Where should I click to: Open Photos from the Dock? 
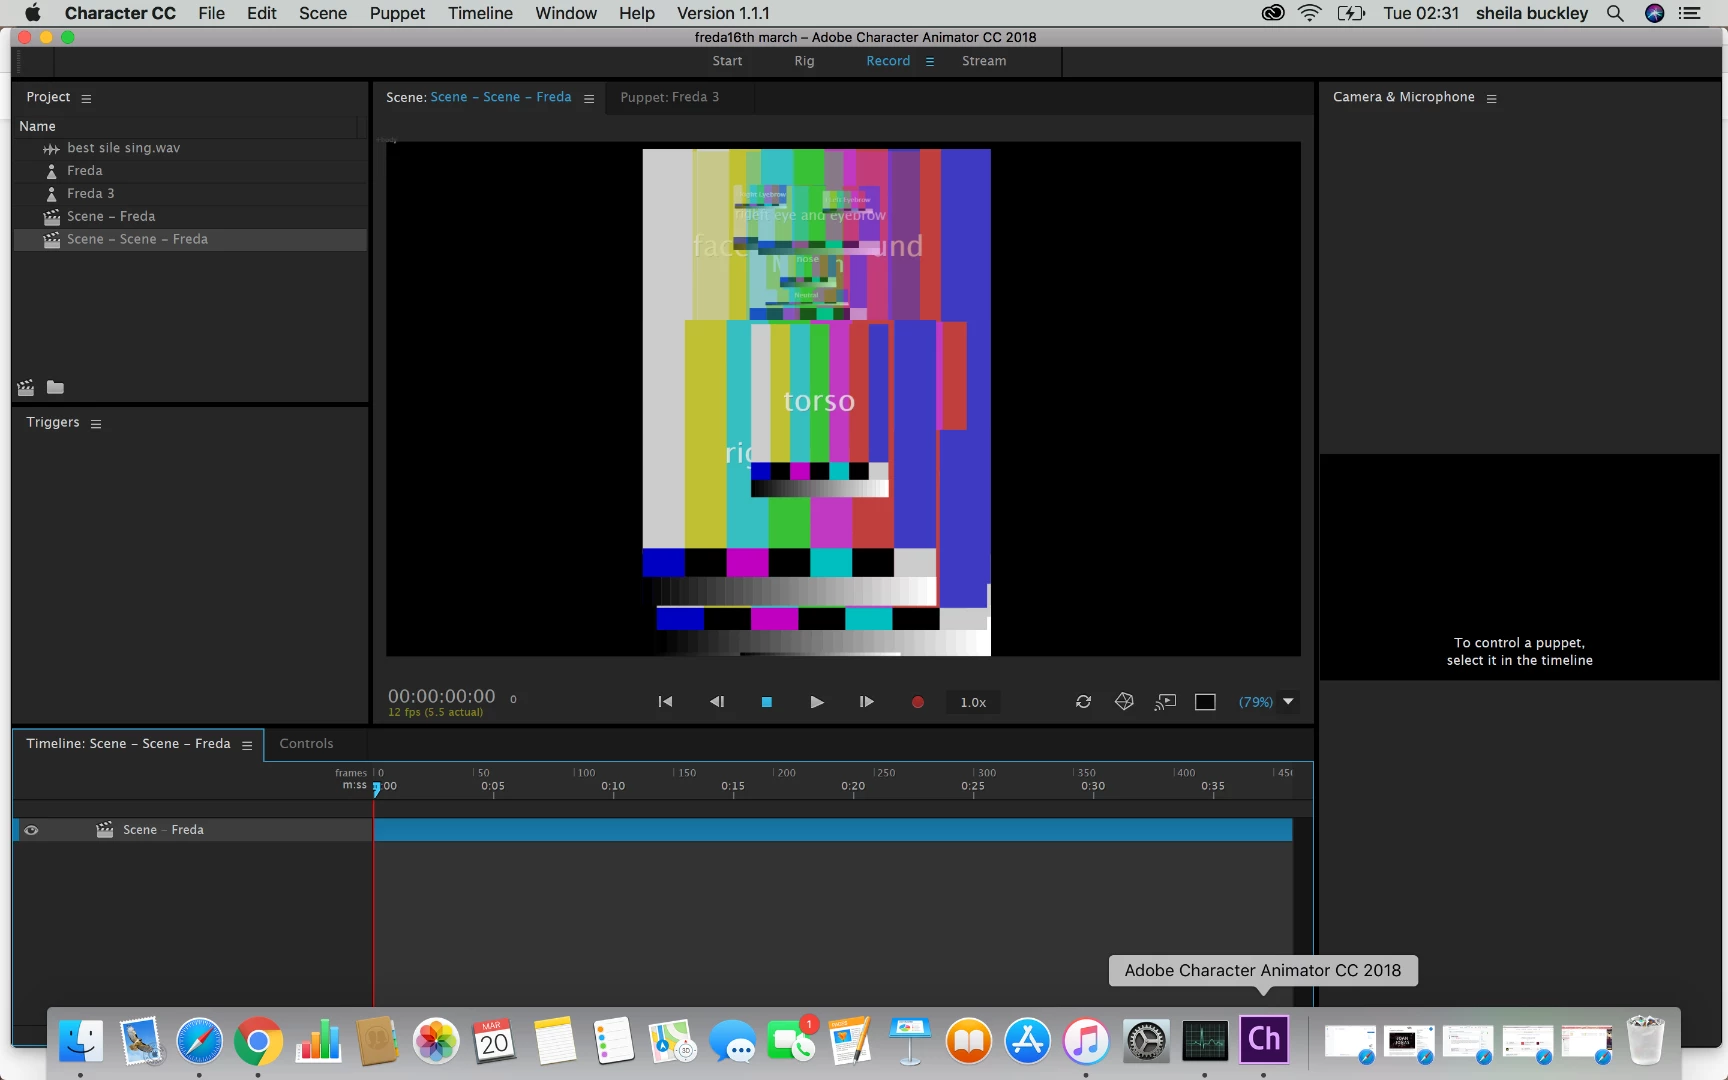tap(436, 1042)
